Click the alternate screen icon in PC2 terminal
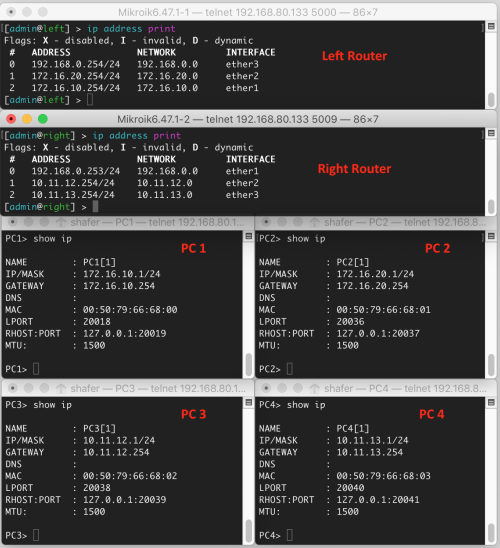Screen dimensions: 500x548 click(x=491, y=236)
